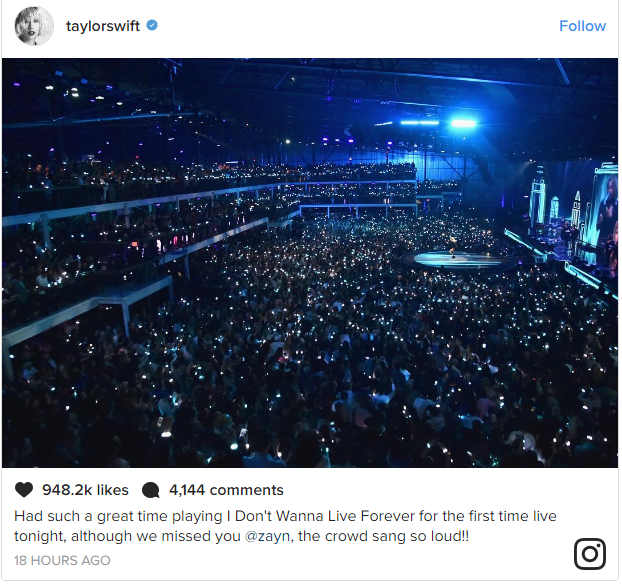Image resolution: width=622 pixels, height=585 pixels.
Task: Click the blue verified badge
Action: click(x=152, y=26)
